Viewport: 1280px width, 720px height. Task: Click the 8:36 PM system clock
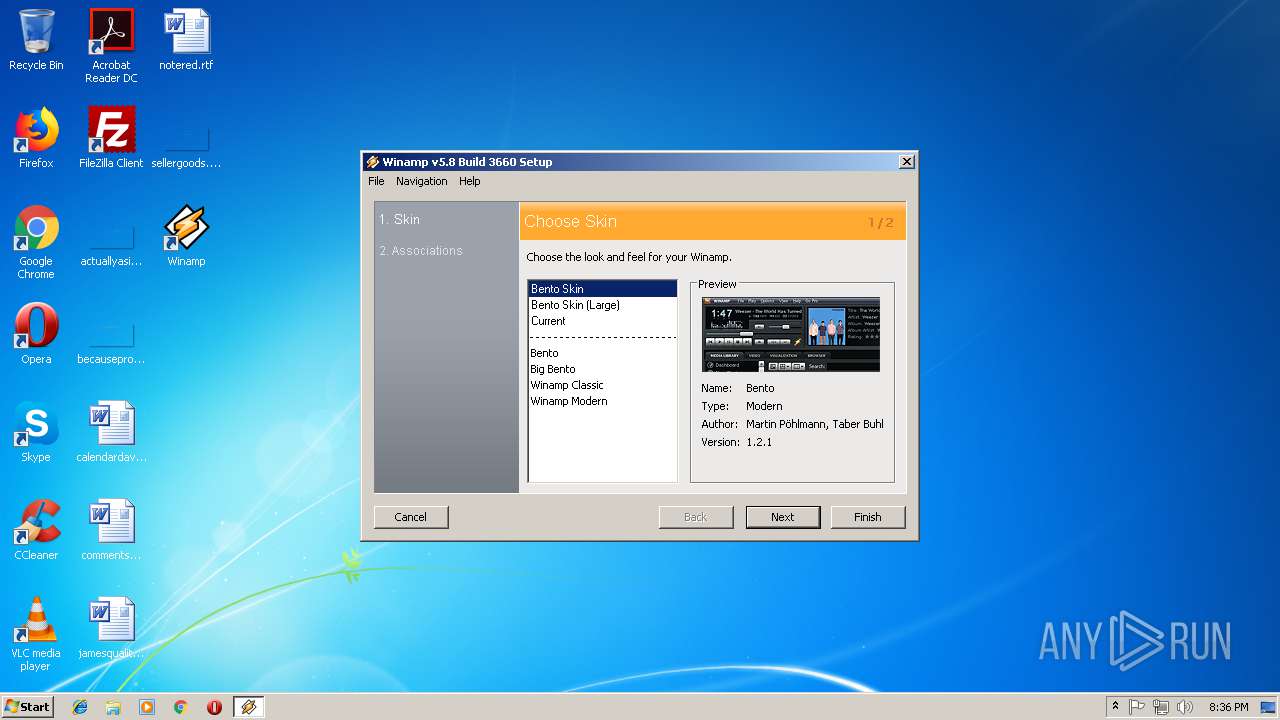click(1228, 707)
